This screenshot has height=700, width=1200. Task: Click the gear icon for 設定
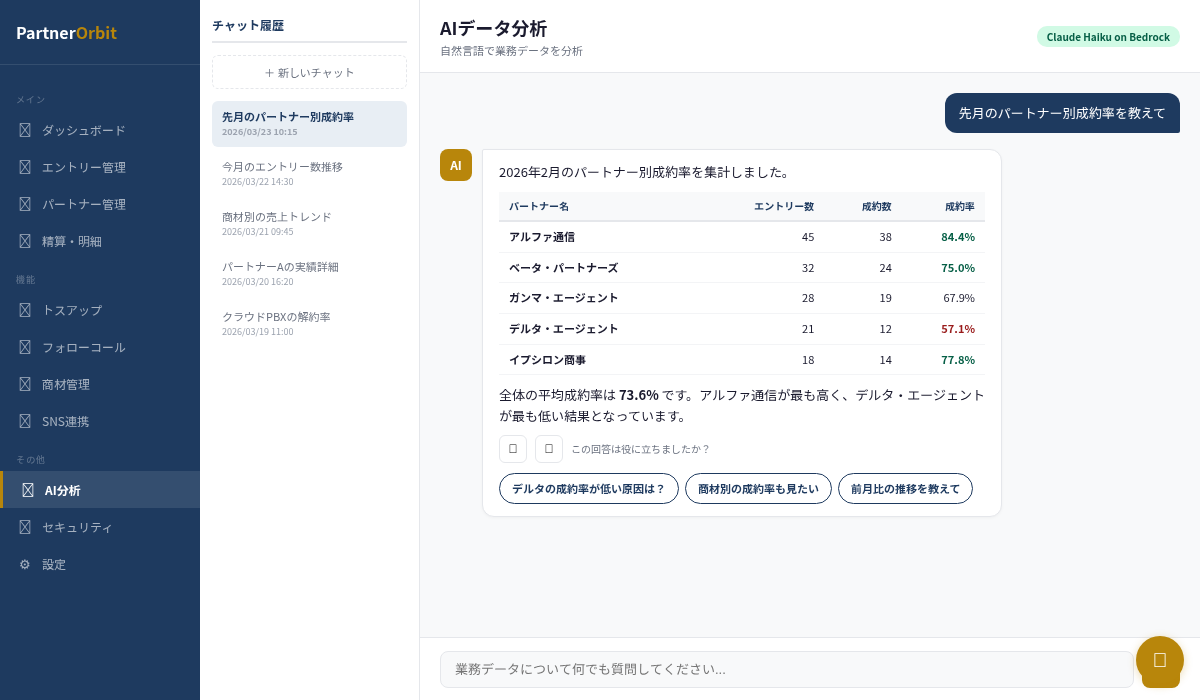pos(25,564)
